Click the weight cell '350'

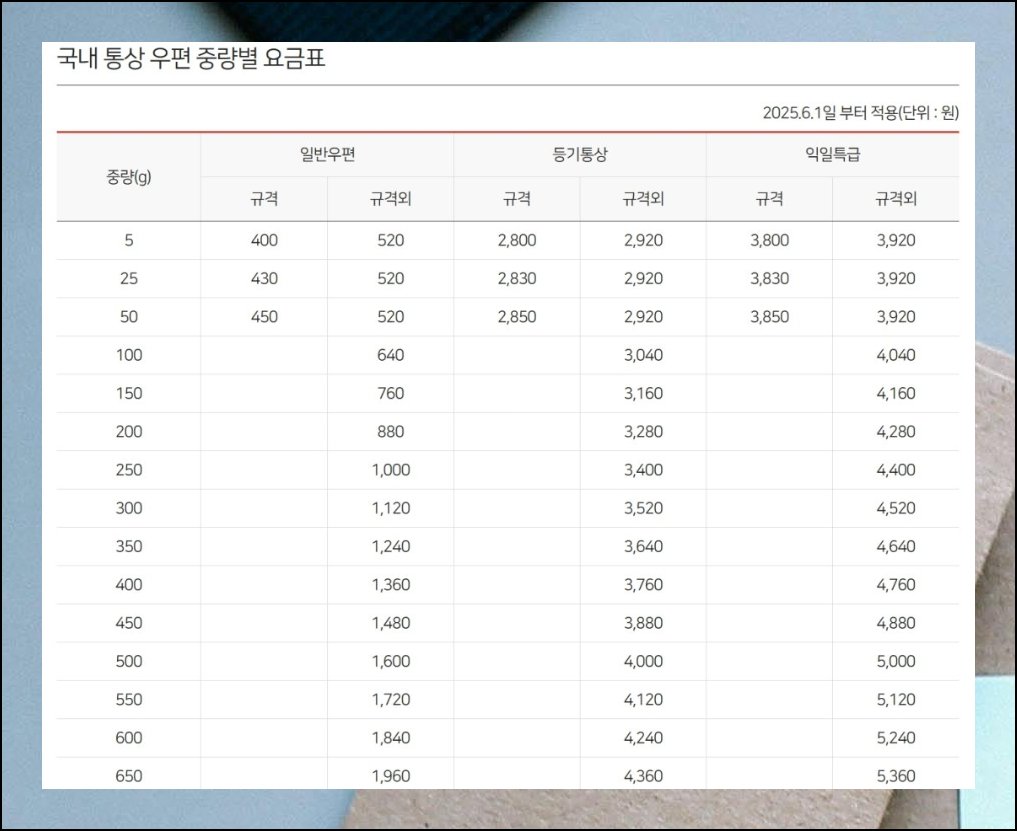point(128,546)
